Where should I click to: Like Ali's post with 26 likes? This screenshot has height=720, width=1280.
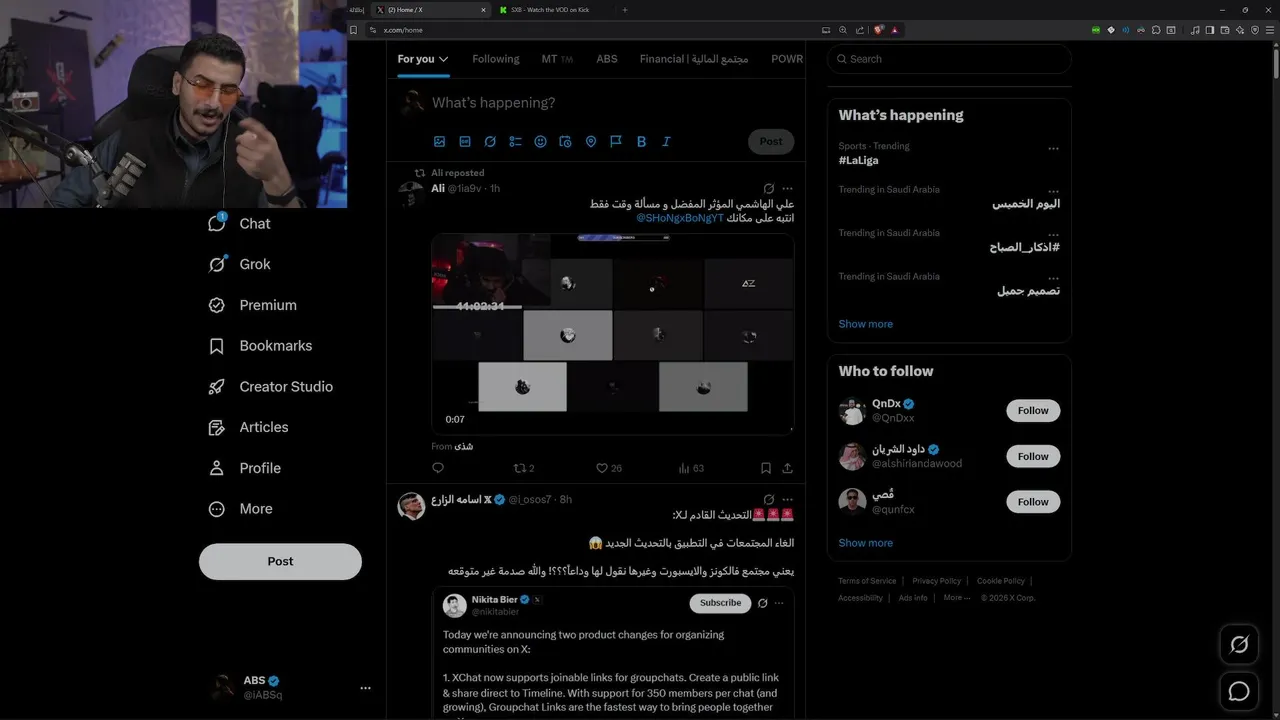[609, 468]
